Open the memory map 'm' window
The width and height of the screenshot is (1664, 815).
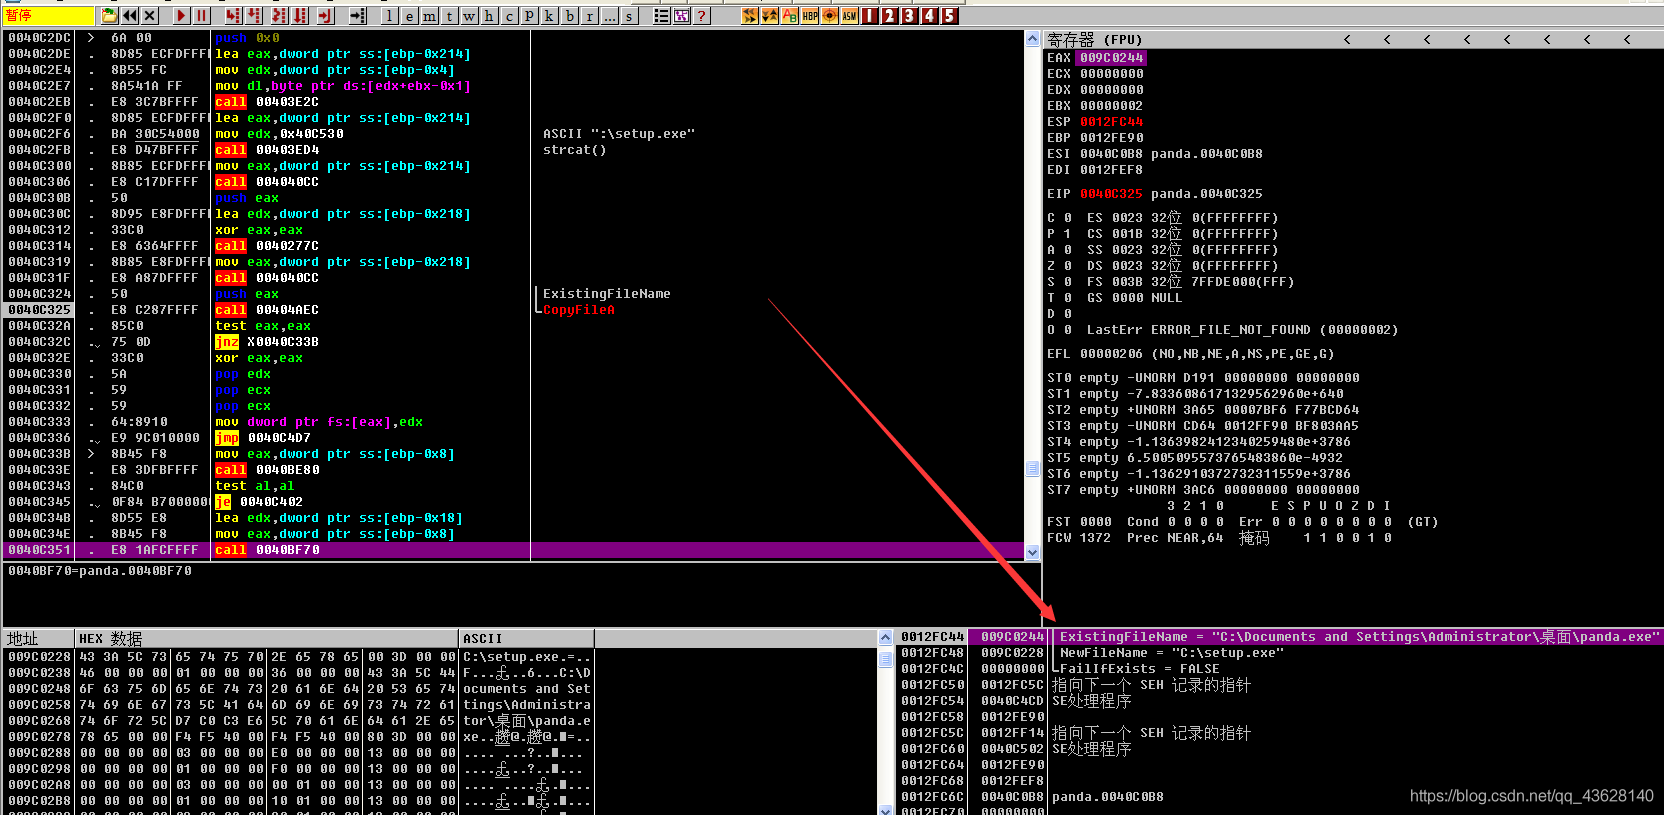coord(429,16)
